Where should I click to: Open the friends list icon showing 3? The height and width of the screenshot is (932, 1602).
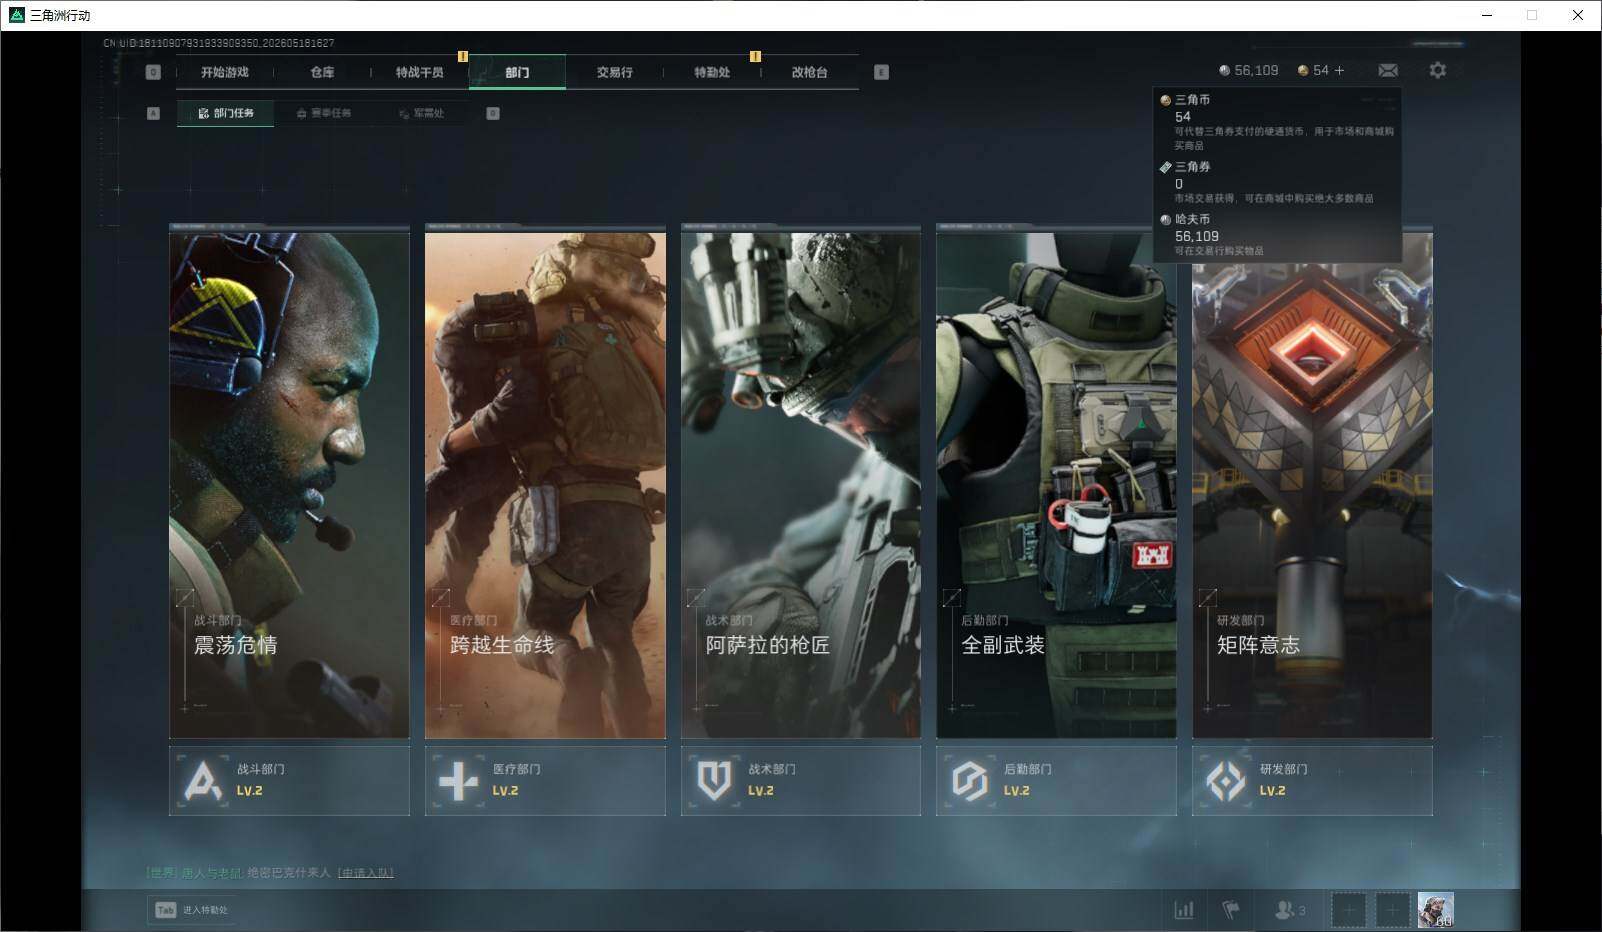[1290, 910]
